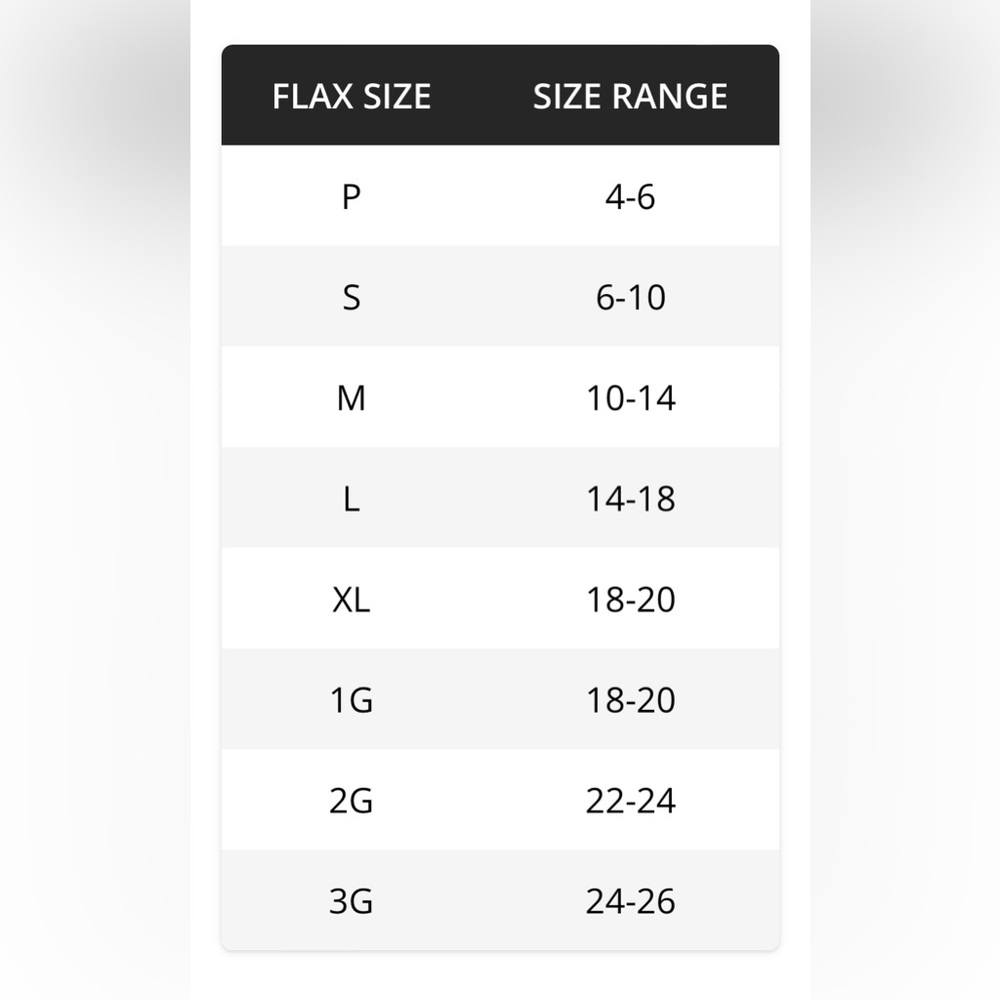Viewport: 1000px width, 1000px height.
Task: Click the 10-14 range value
Action: (630, 398)
